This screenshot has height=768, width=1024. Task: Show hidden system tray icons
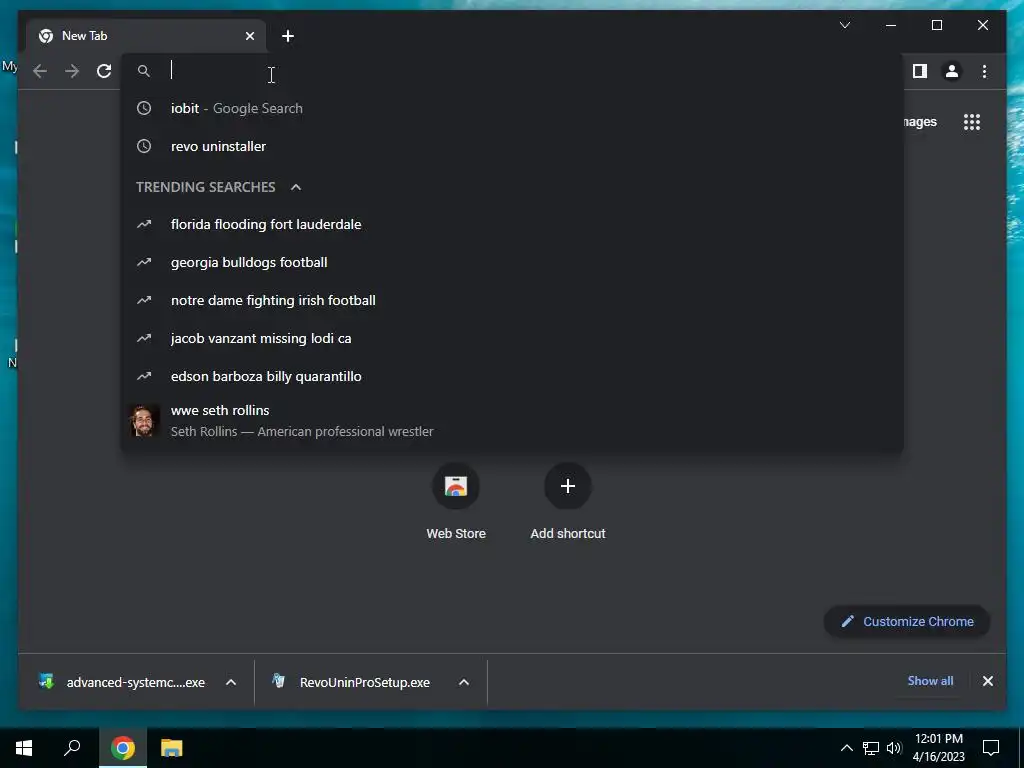(846, 748)
